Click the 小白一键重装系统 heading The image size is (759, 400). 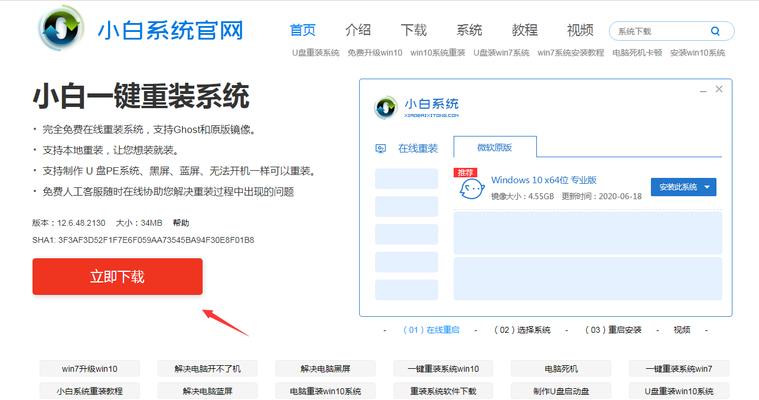[141, 96]
